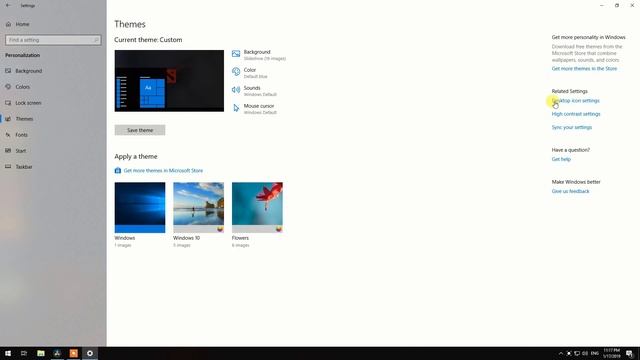The height and width of the screenshot is (360, 640).
Task: Apply the Windows theme thumbnail
Action: pyautogui.click(x=140, y=207)
